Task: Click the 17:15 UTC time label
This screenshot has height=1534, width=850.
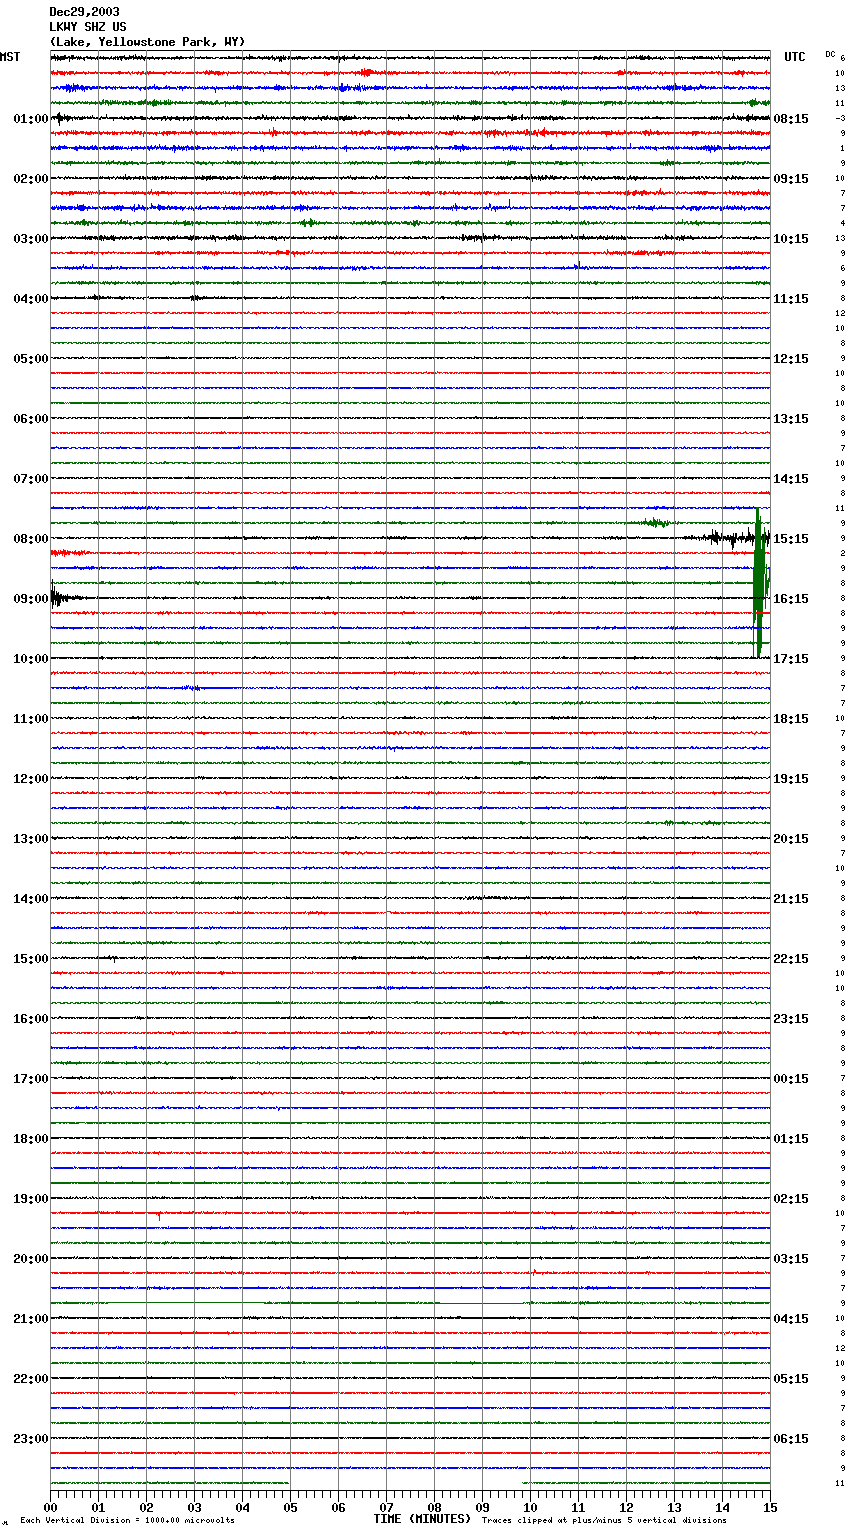Action: coord(791,659)
